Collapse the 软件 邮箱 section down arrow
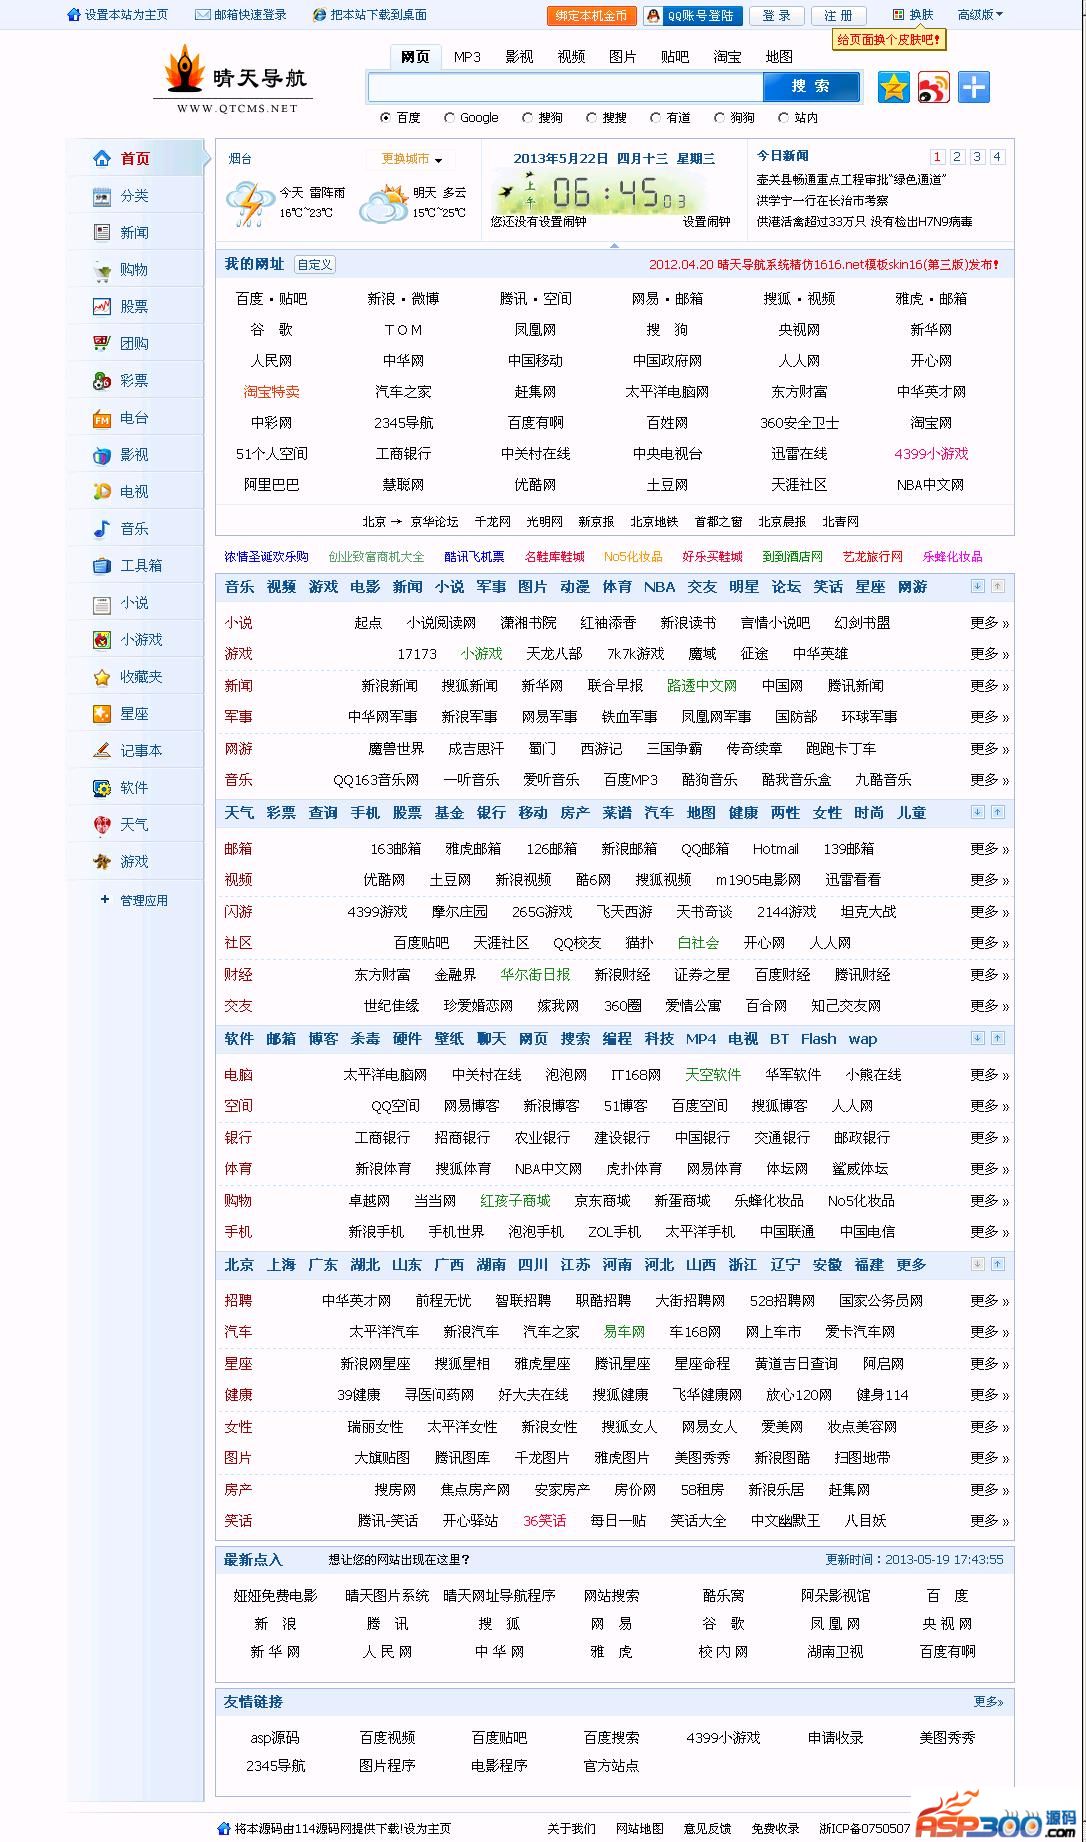Viewport: 1086px width, 1842px height. (x=978, y=1038)
